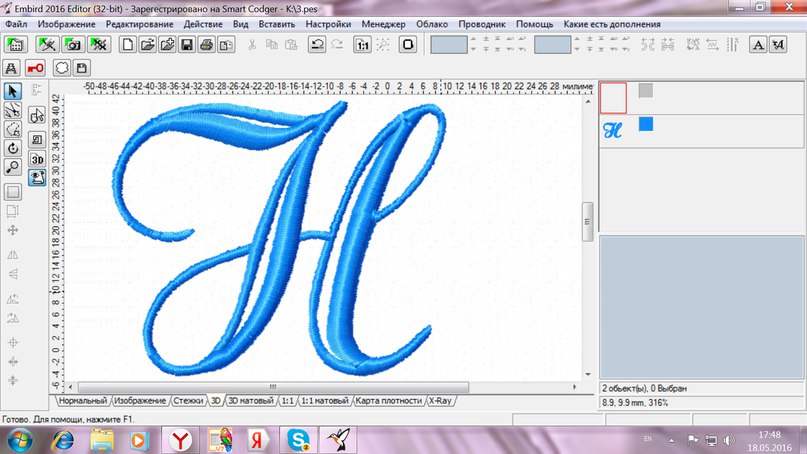Click the red key icon

(37, 68)
